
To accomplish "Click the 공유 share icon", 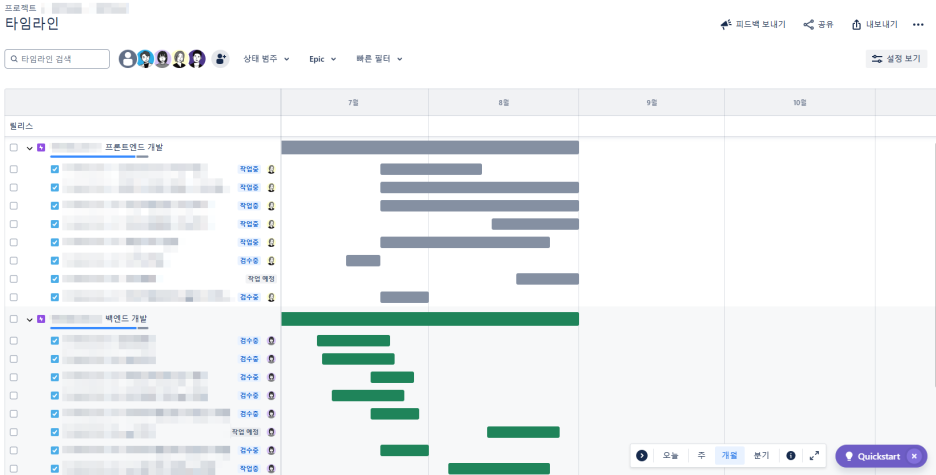I will tap(808, 24).
